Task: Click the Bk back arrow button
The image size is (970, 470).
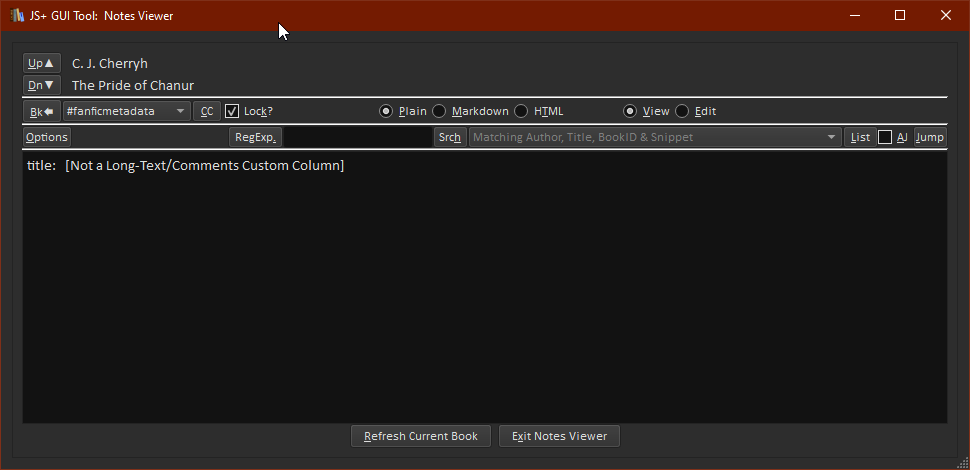Action: tap(41, 111)
